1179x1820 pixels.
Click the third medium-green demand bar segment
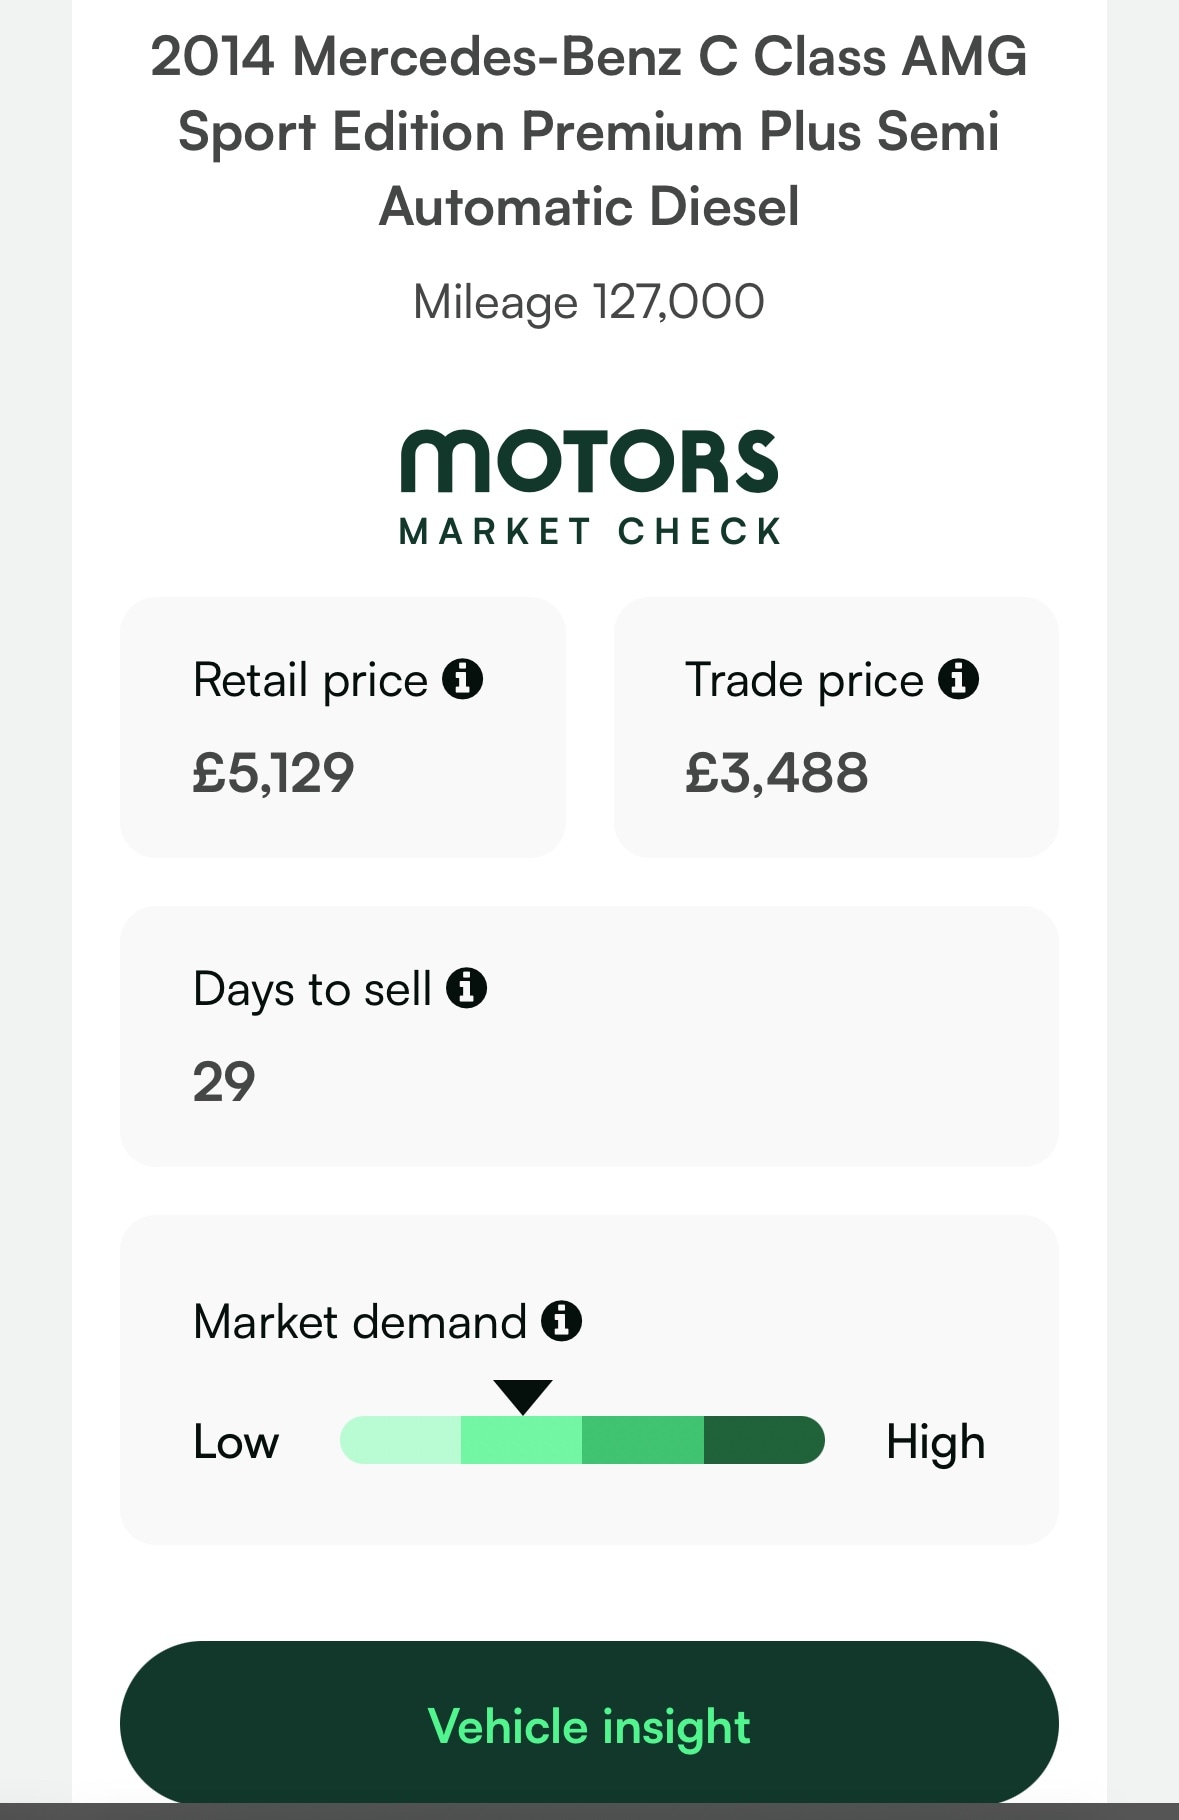643,1440
